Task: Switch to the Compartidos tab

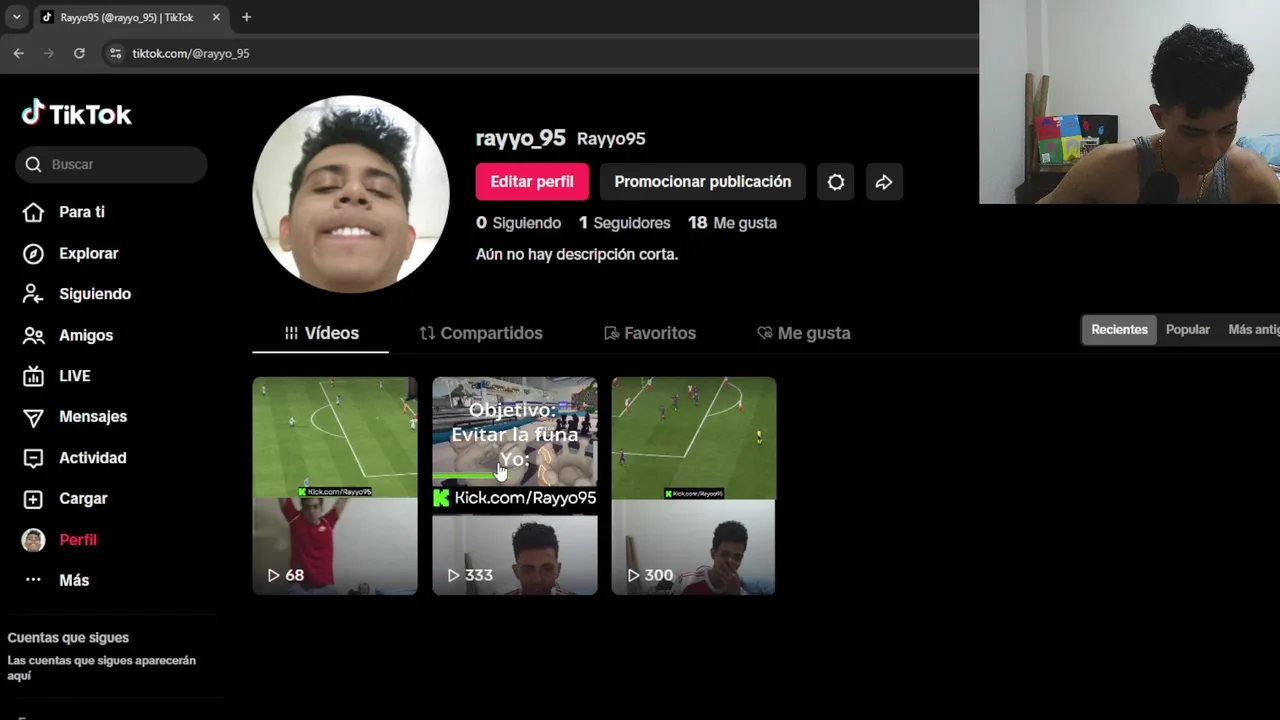Action: tap(481, 333)
